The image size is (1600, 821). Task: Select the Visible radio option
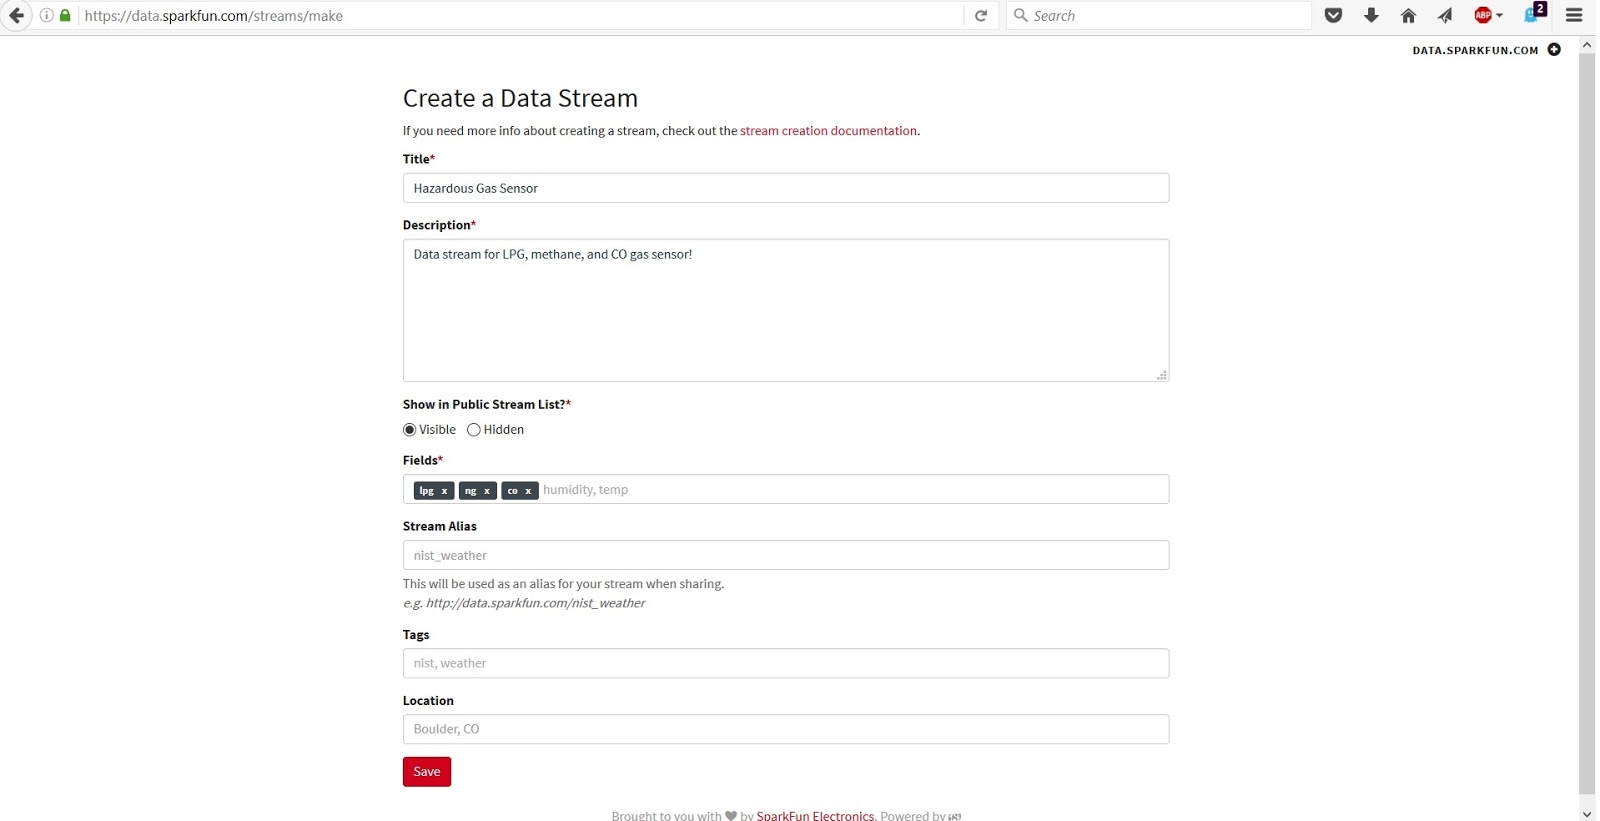[410, 430]
